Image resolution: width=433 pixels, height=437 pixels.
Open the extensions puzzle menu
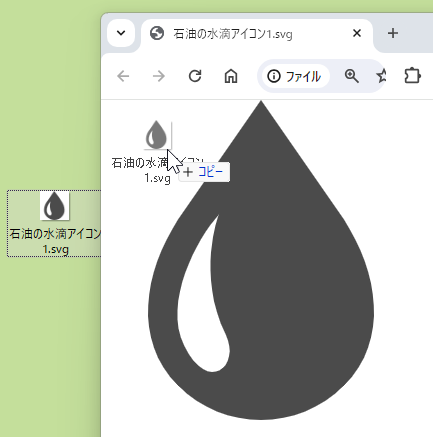(412, 76)
